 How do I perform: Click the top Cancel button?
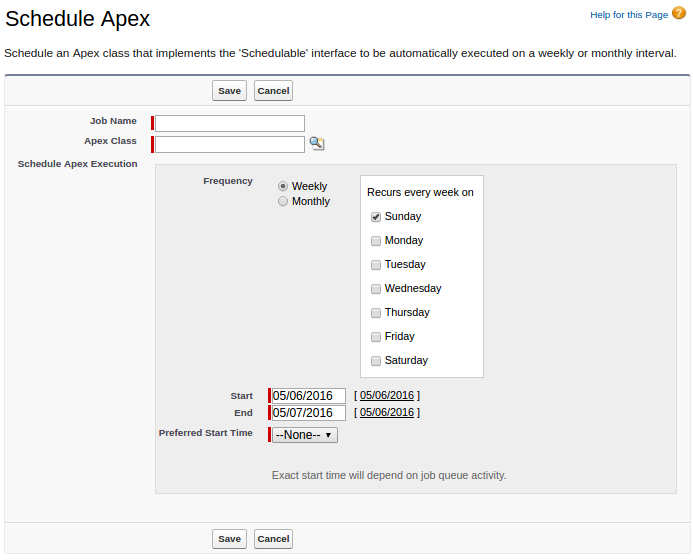pos(273,91)
